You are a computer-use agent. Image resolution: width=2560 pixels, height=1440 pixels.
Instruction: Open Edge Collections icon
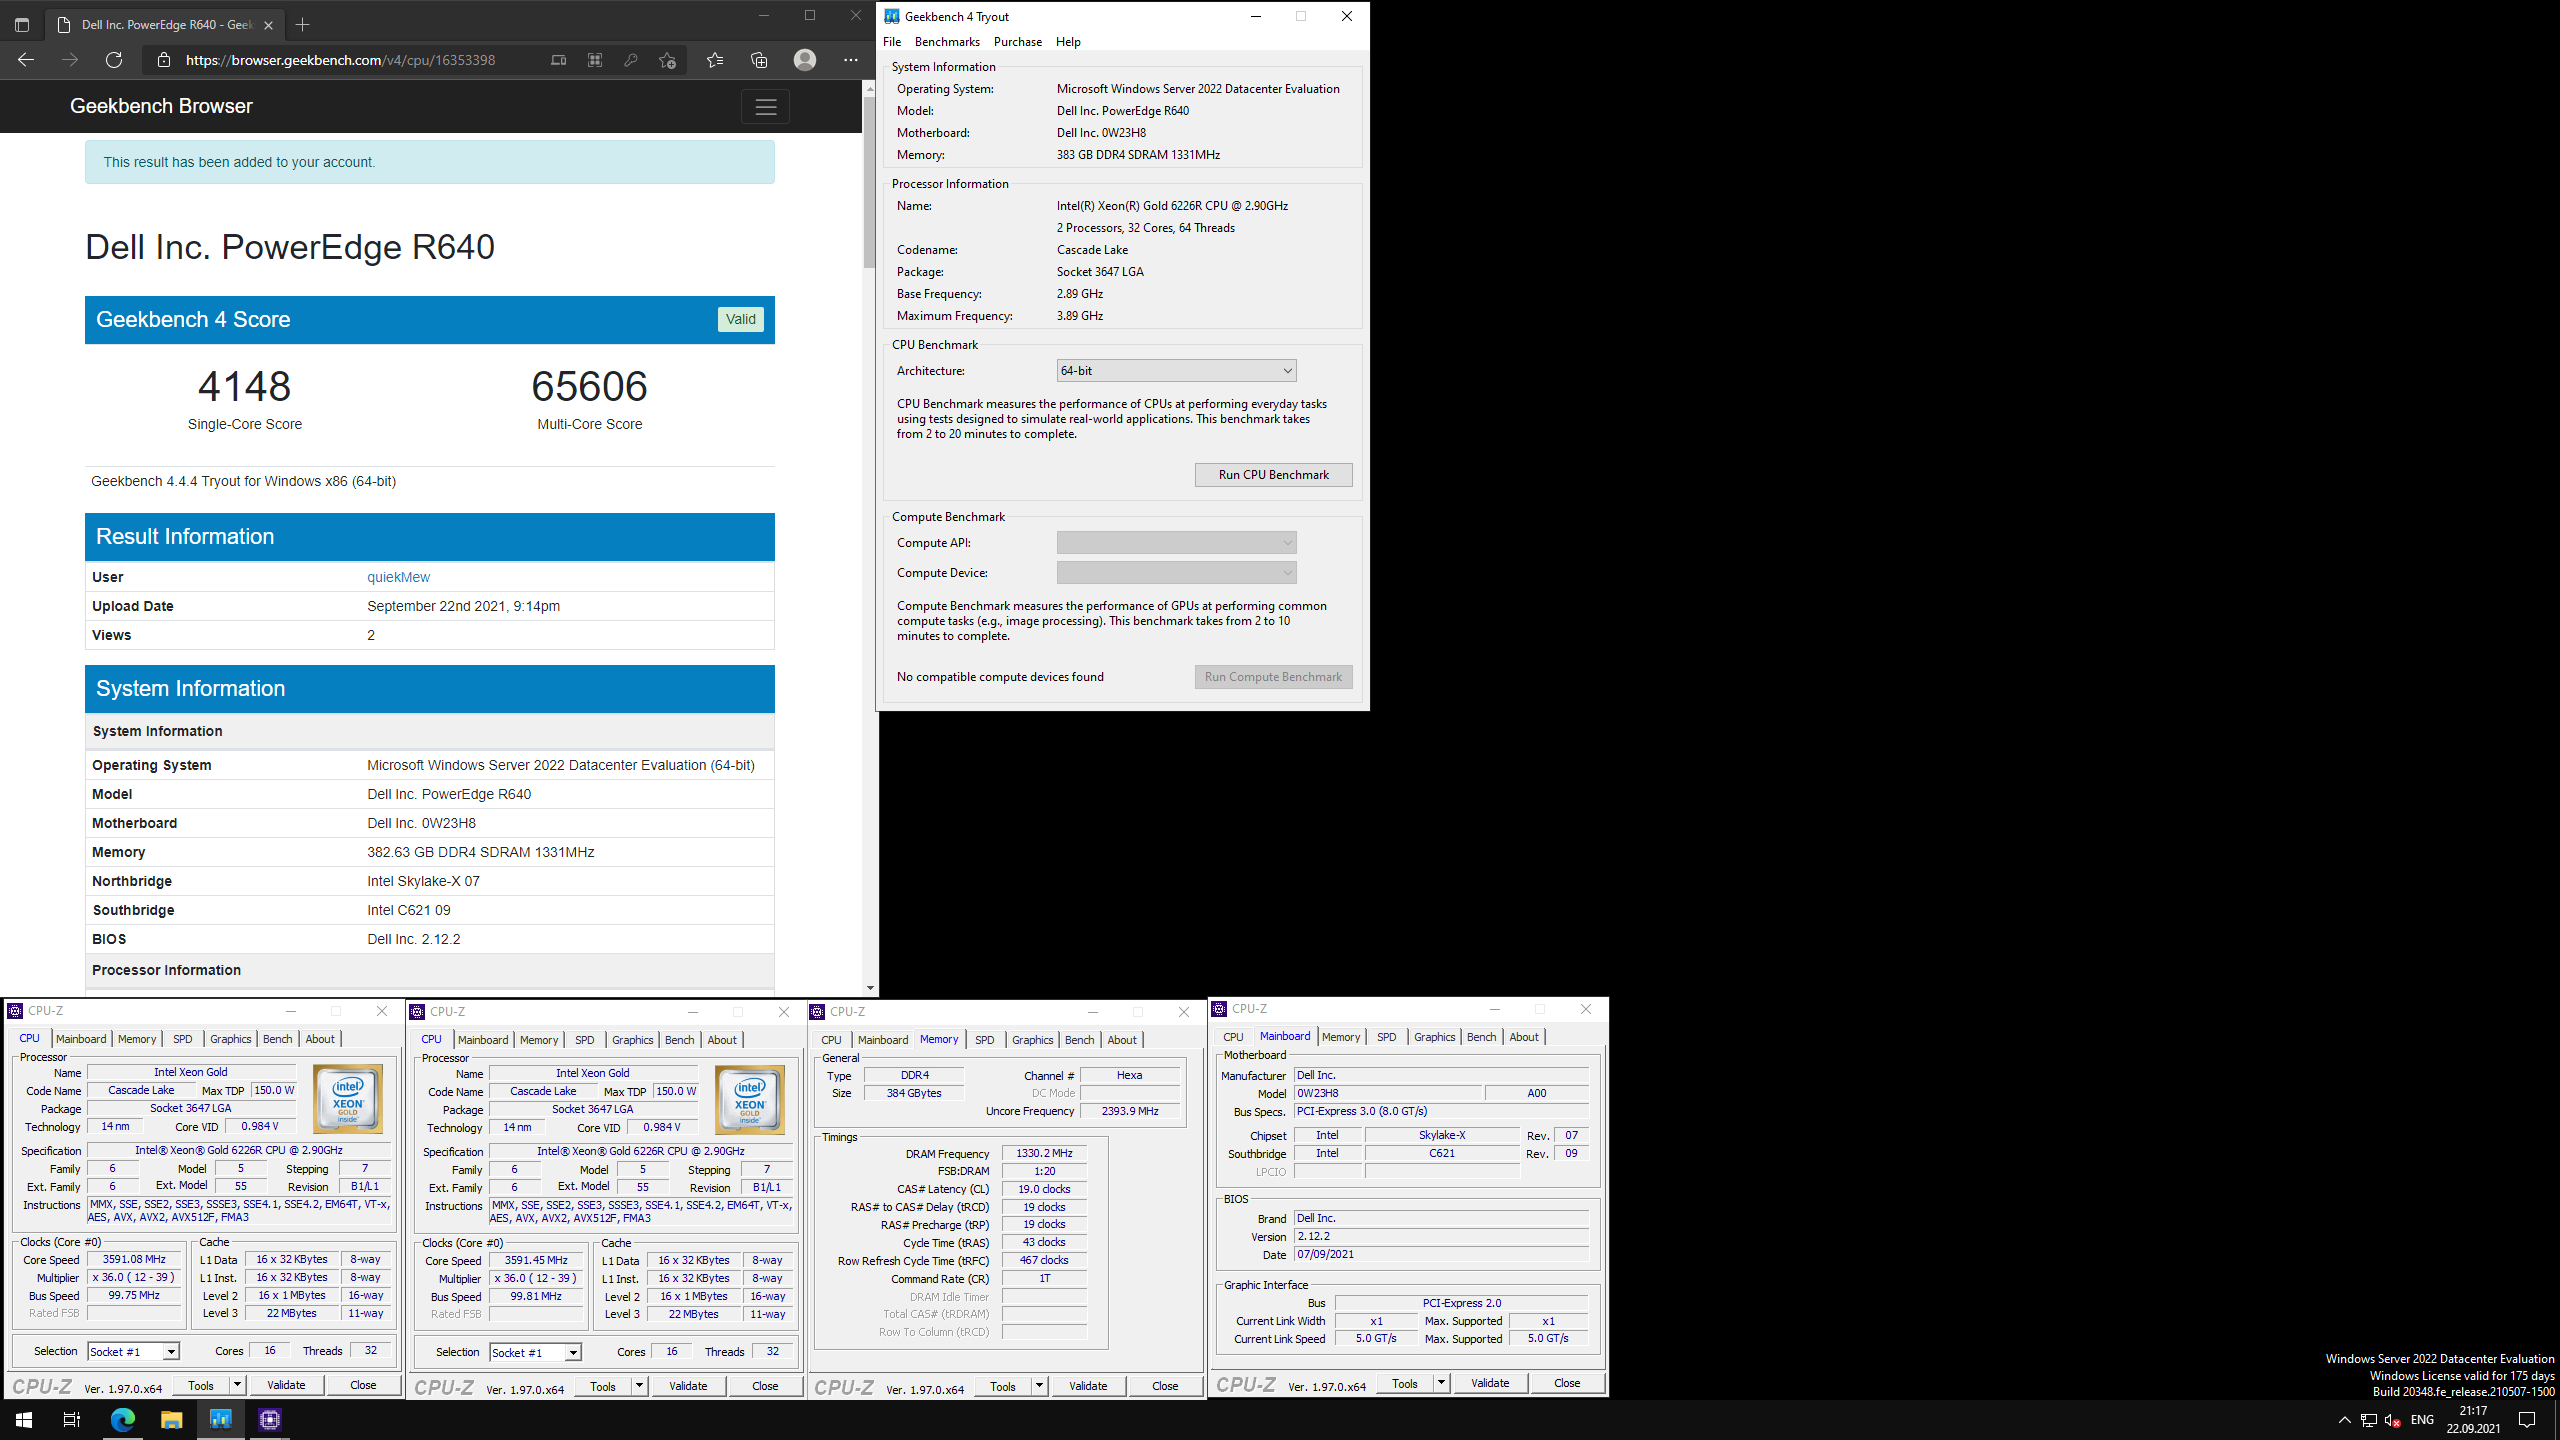pyautogui.click(x=759, y=60)
